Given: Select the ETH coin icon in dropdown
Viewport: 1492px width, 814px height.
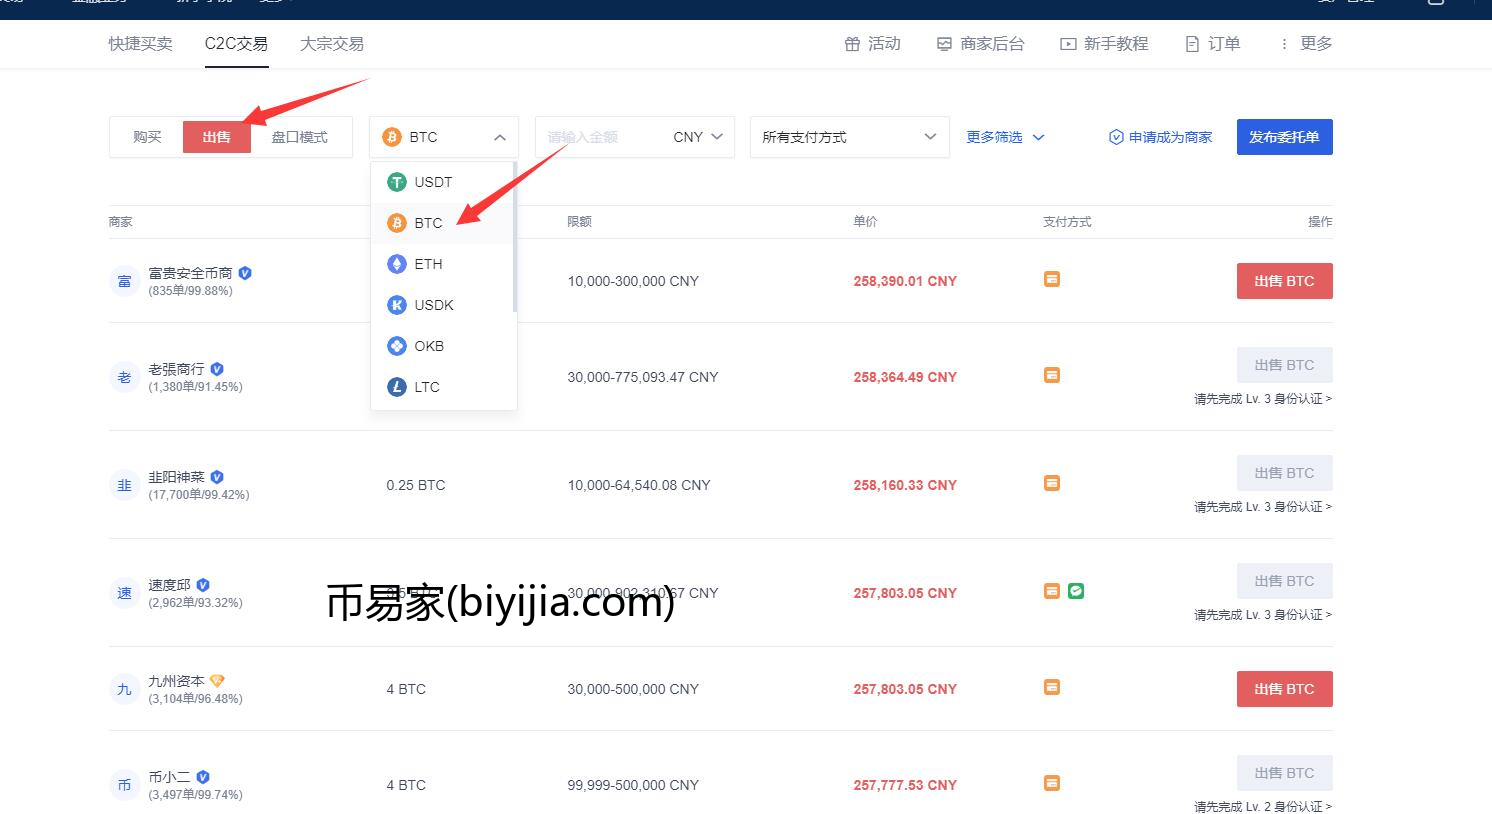Looking at the screenshot, I should (x=397, y=264).
